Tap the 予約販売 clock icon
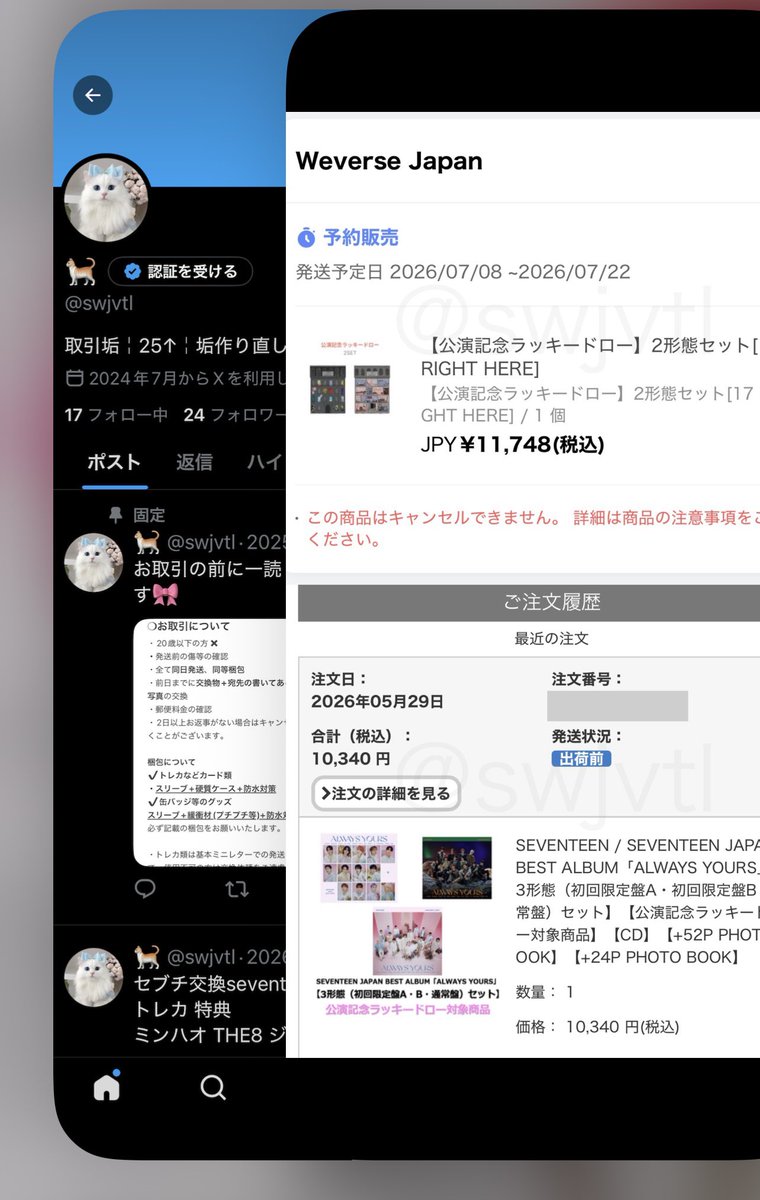This screenshot has height=1200, width=760. click(x=307, y=238)
